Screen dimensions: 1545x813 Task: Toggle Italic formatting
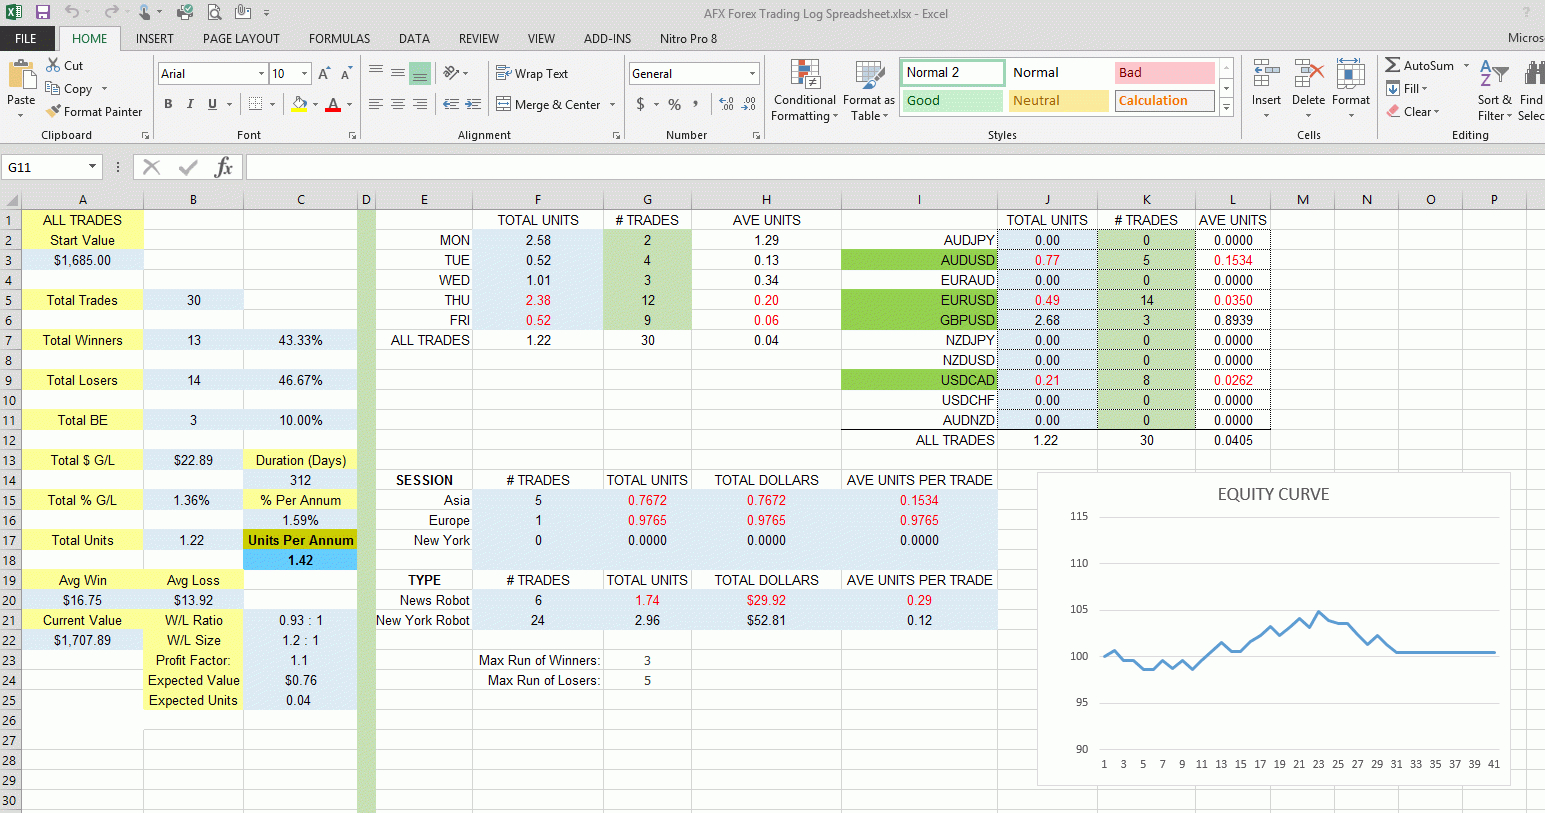pyautogui.click(x=190, y=104)
